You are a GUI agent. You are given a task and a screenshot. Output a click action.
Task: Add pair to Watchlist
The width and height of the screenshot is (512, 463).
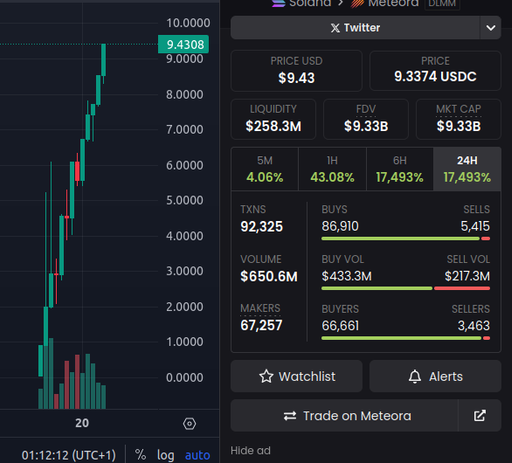click(x=296, y=376)
